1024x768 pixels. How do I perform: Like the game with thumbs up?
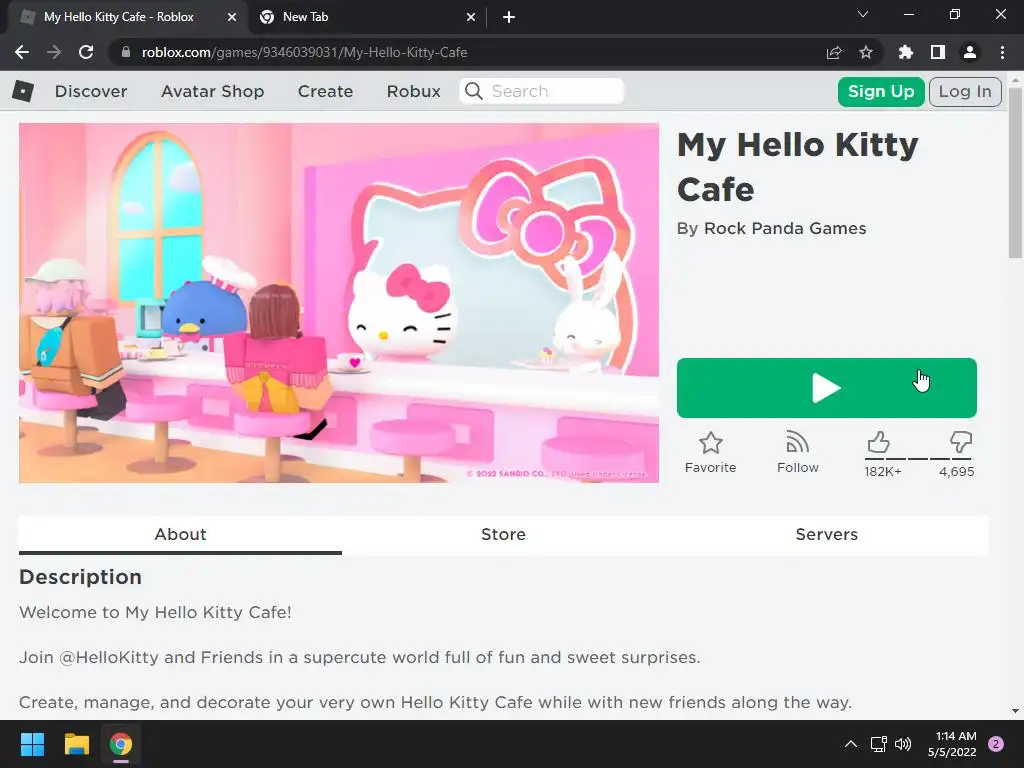[x=878, y=442]
